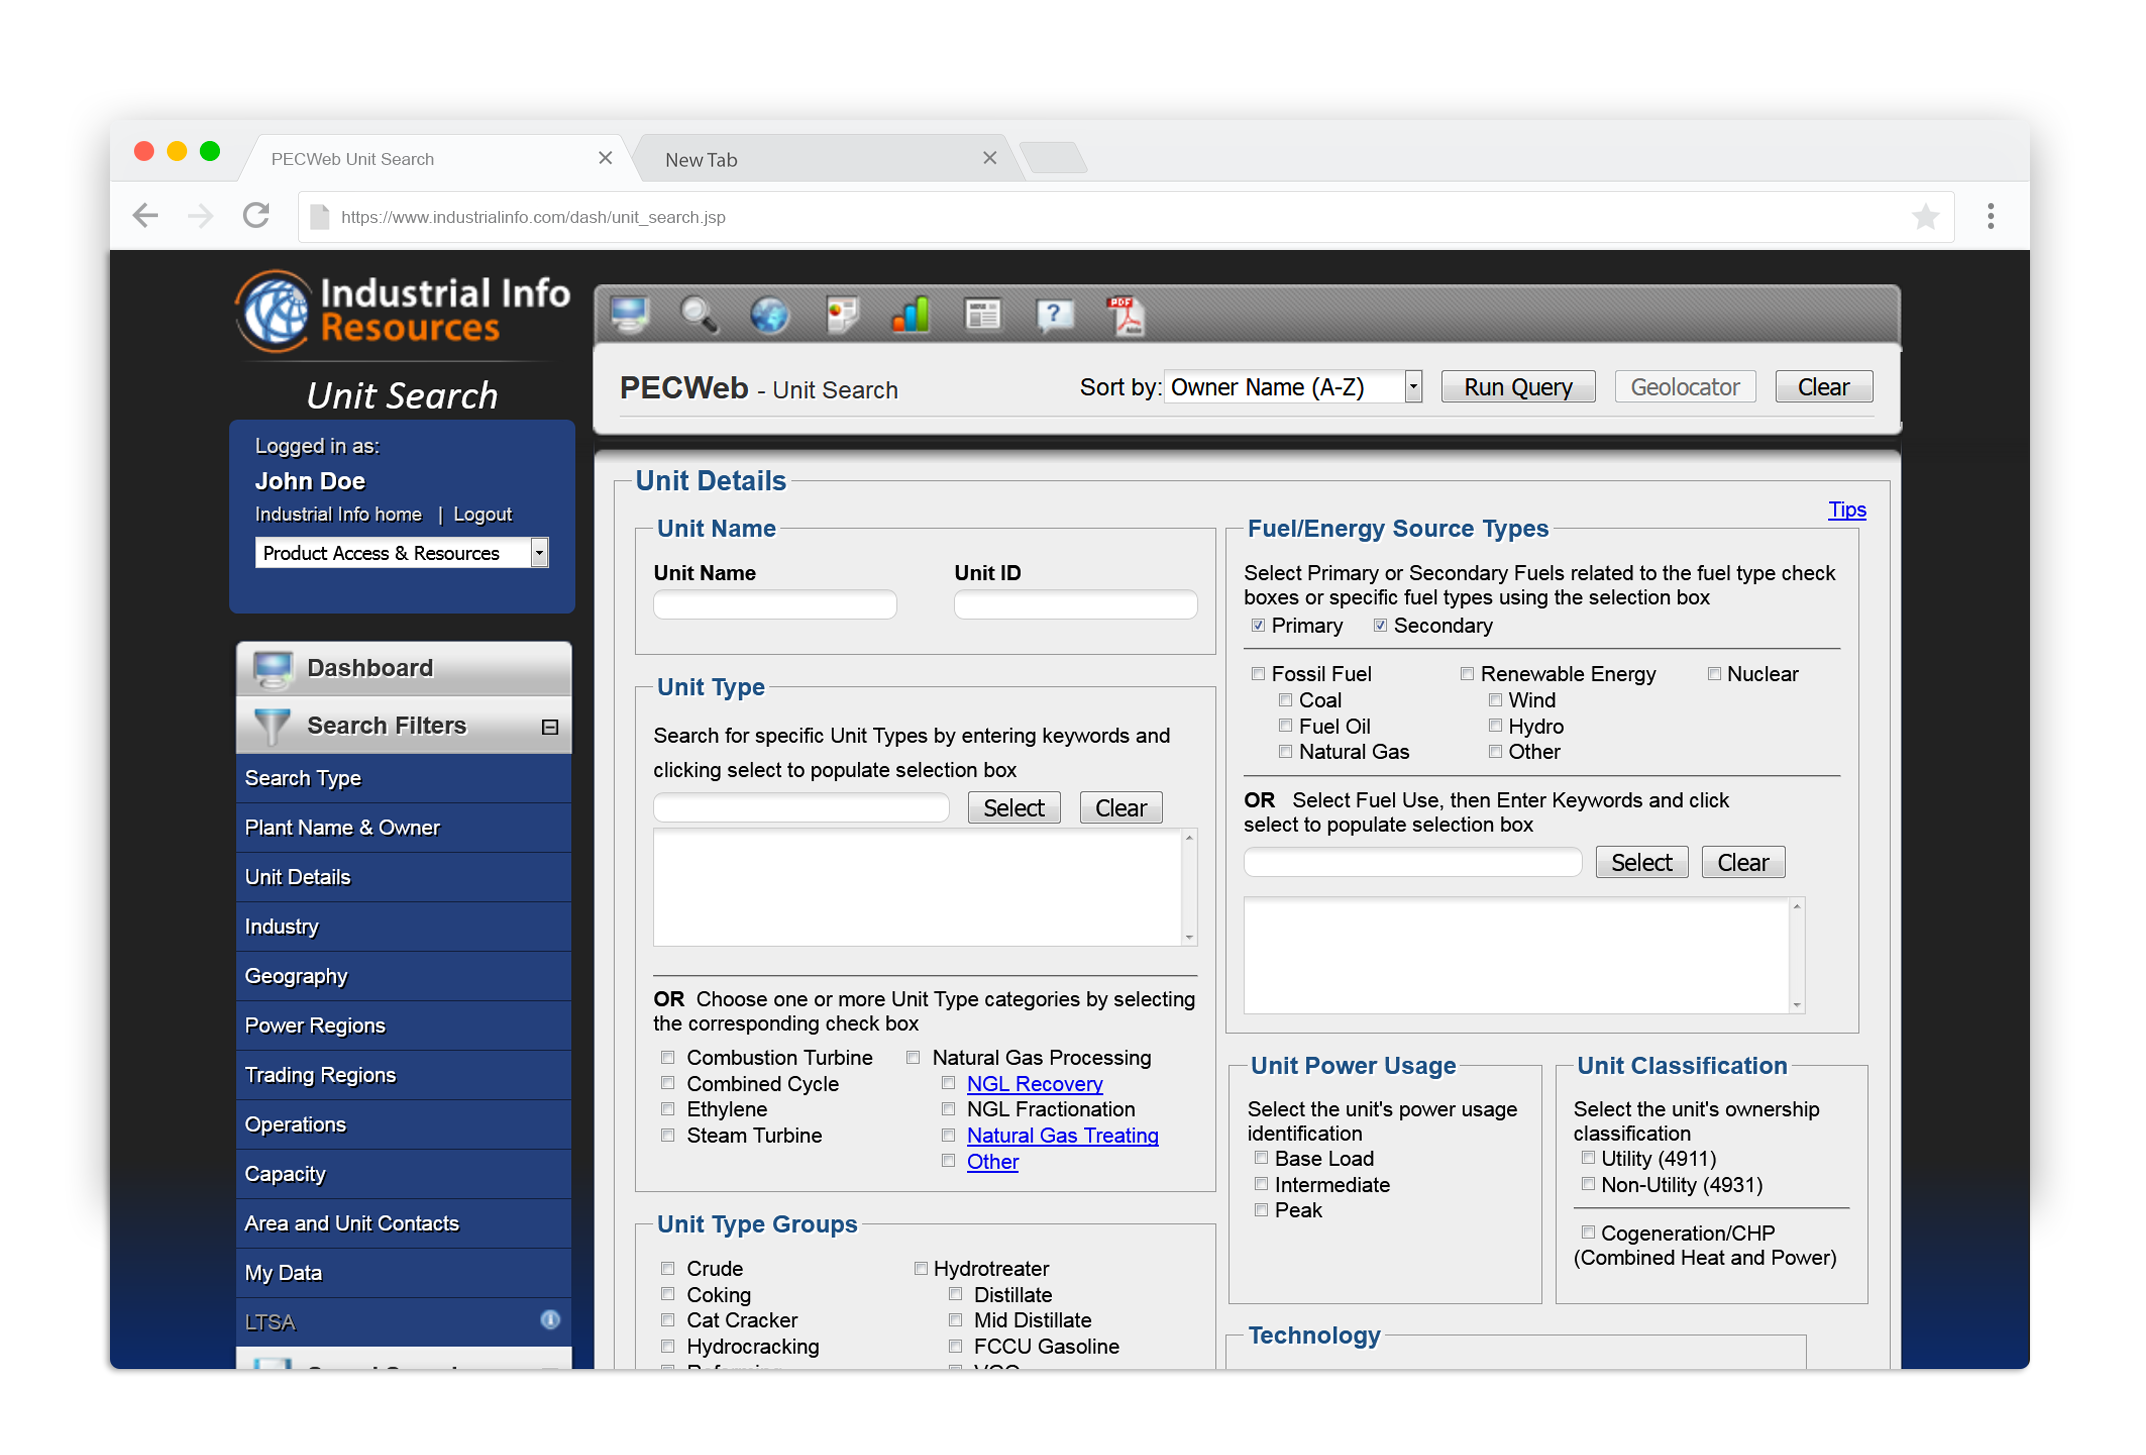Click the Industrial Info Resources logo
The height and width of the screenshot is (1455, 2146).
click(402, 312)
